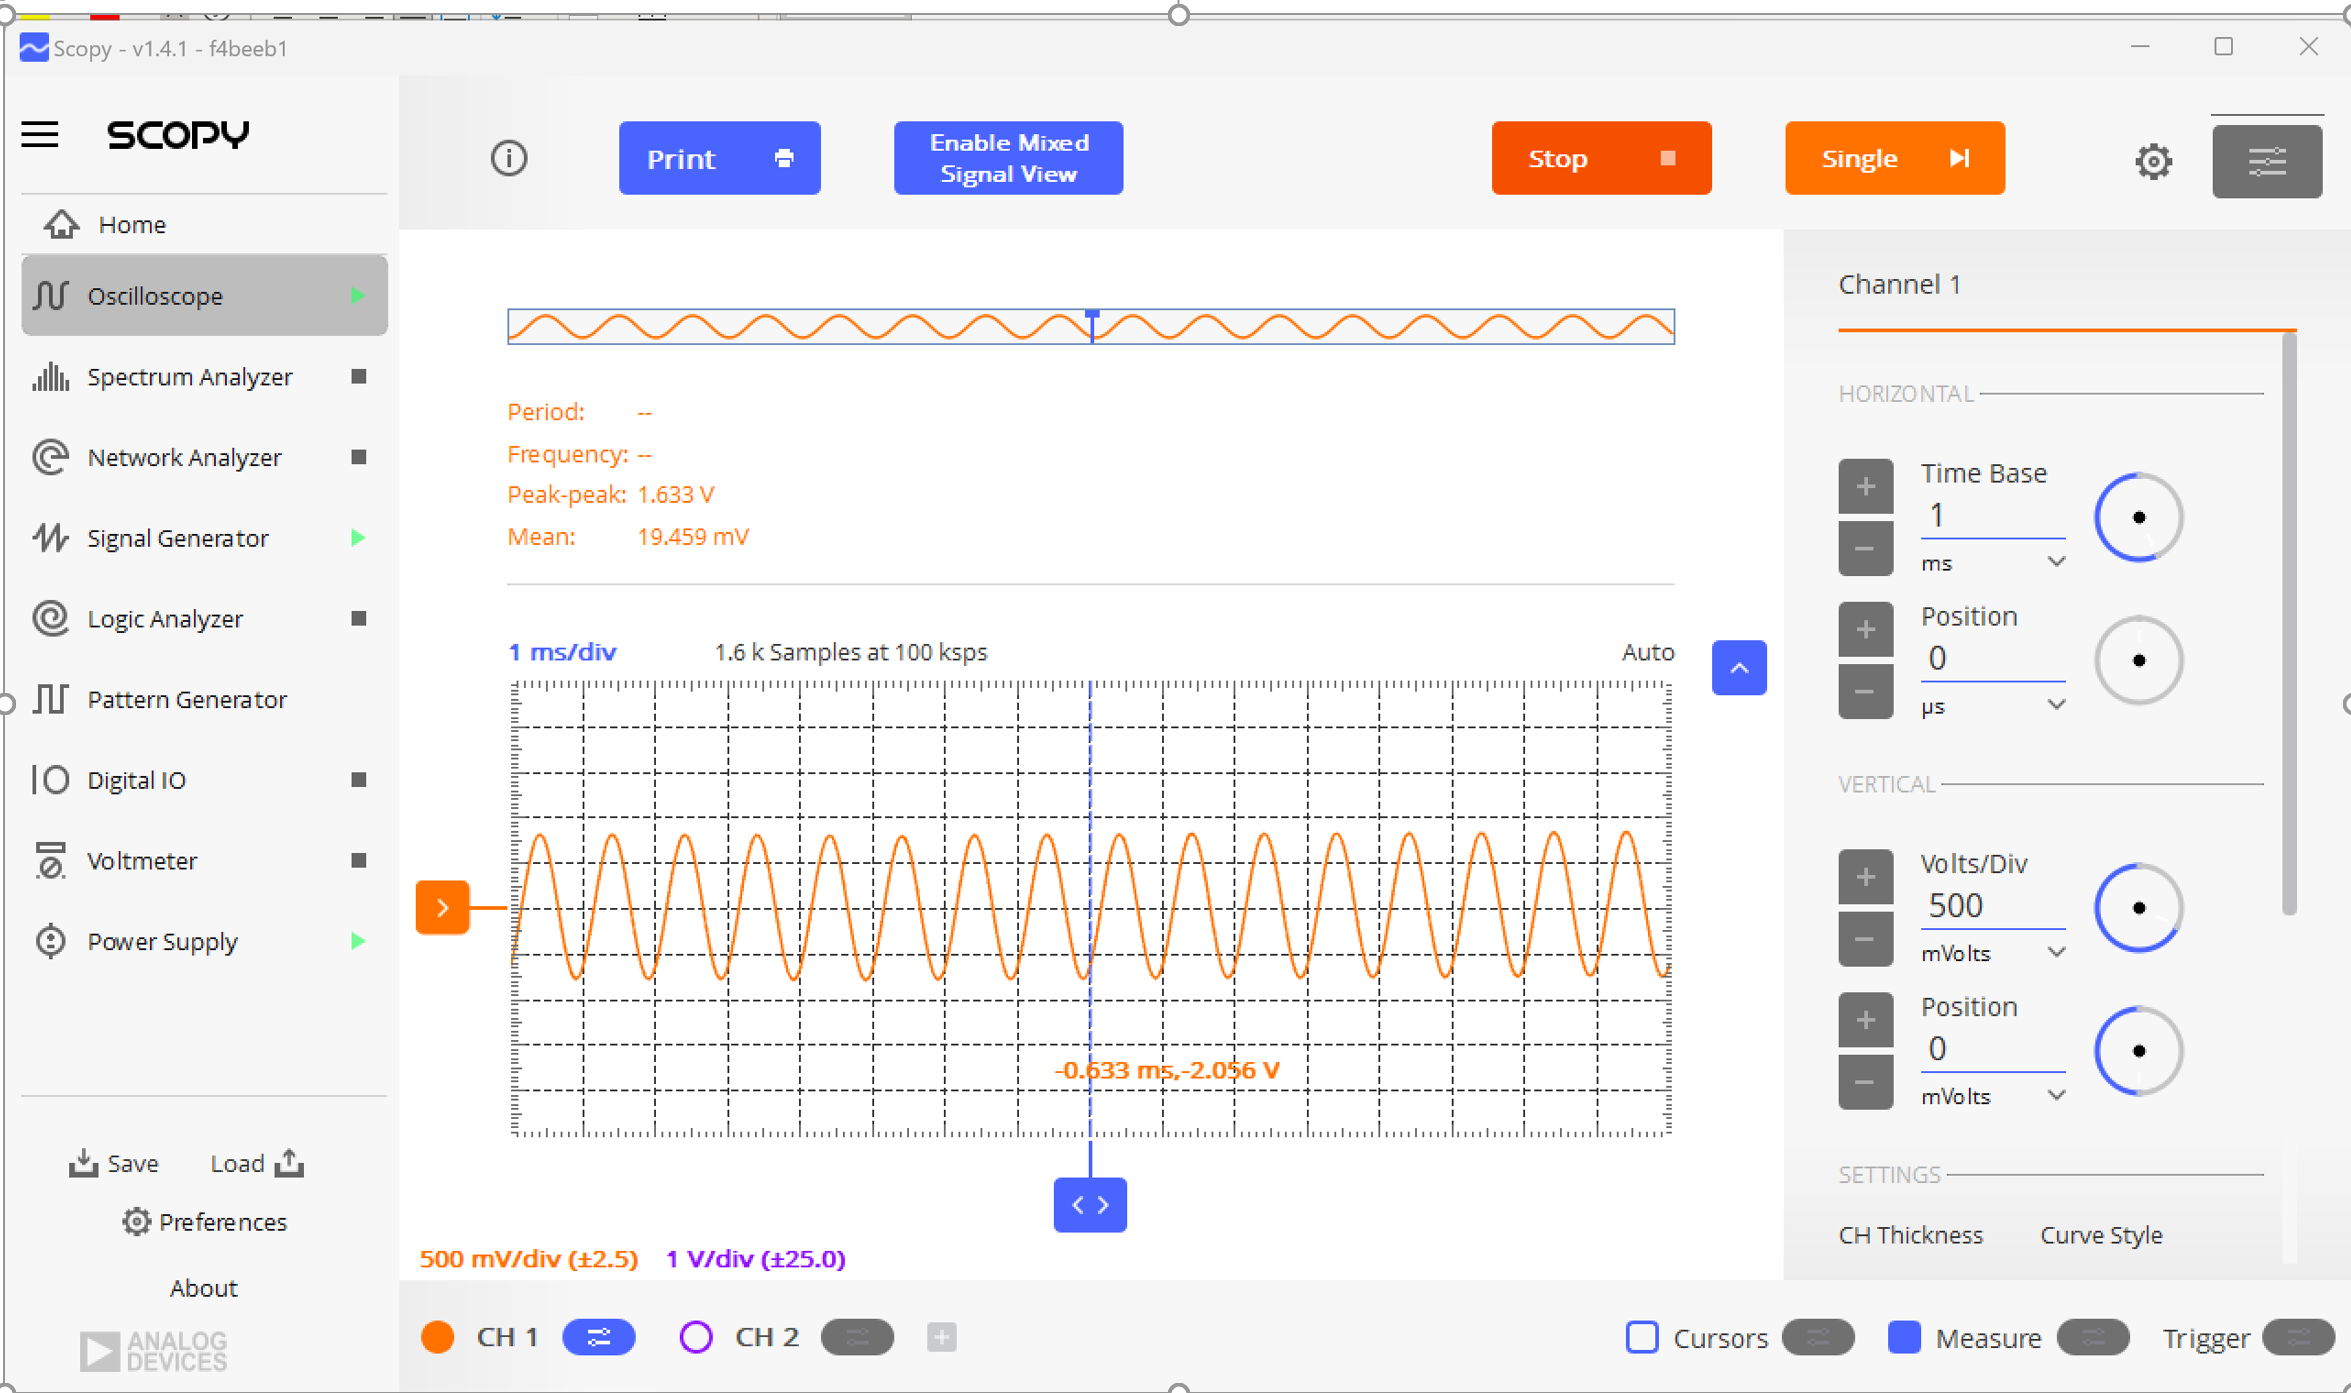Click the Scopy logo

click(178, 134)
